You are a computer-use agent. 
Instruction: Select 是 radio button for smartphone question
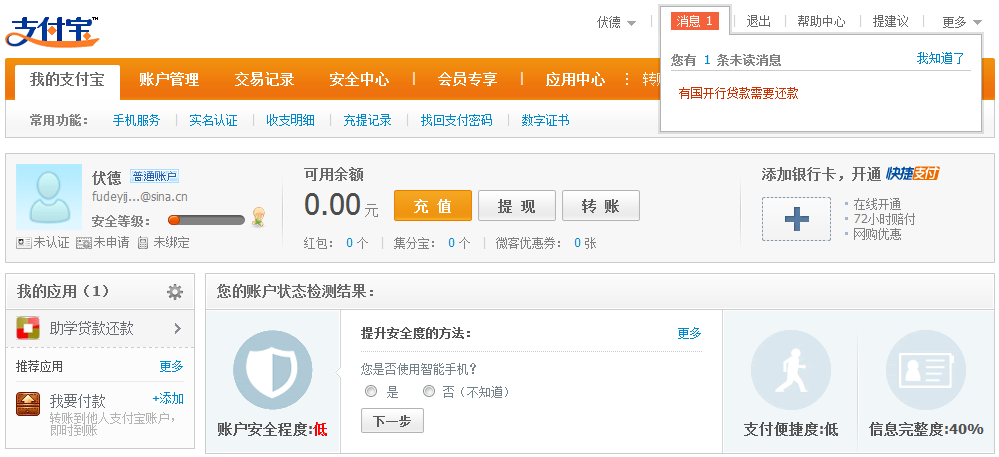(371, 392)
